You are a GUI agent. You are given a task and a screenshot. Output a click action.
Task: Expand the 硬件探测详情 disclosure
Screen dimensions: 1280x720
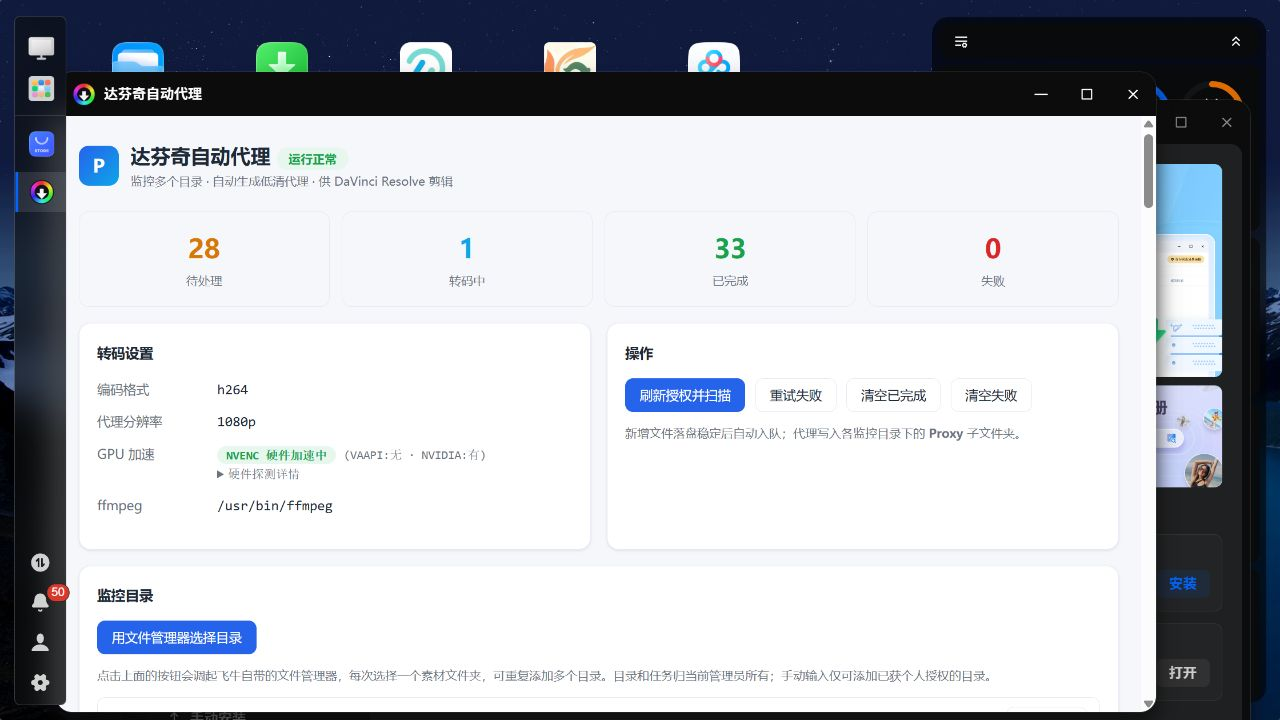coord(258,474)
